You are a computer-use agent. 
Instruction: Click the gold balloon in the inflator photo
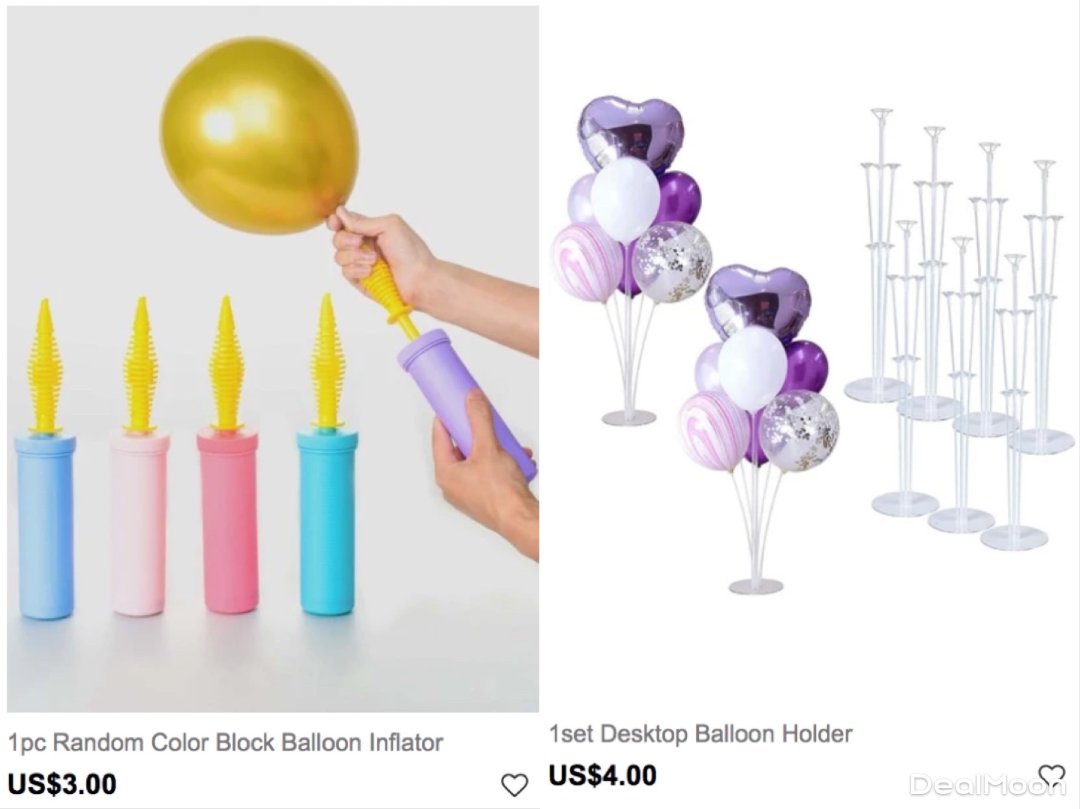(x=260, y=136)
